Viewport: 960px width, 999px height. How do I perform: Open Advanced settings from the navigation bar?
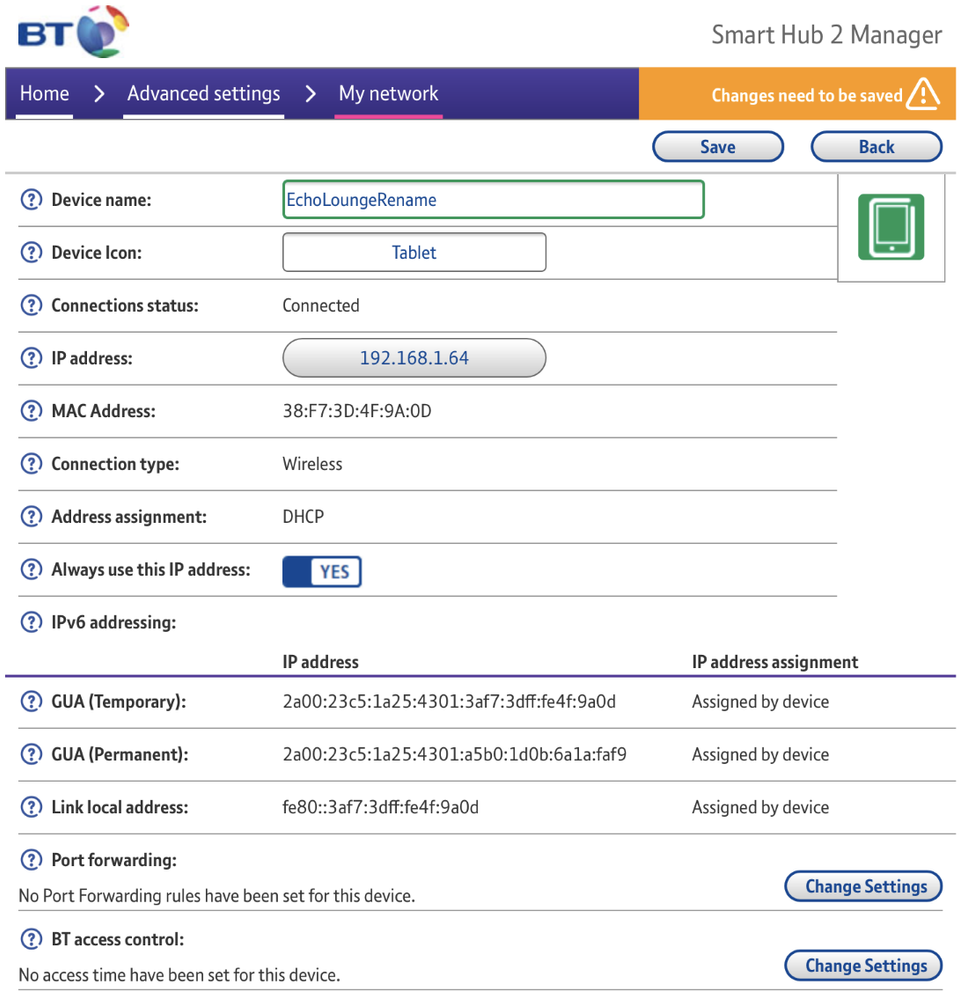click(x=203, y=93)
